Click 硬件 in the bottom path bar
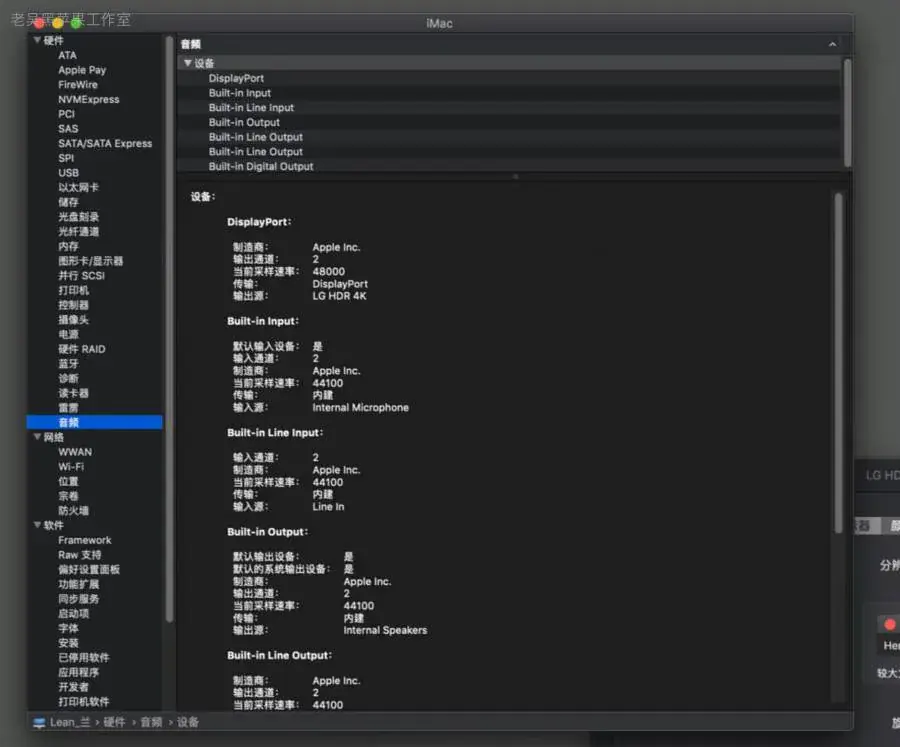The height and width of the screenshot is (747, 900). 114,722
